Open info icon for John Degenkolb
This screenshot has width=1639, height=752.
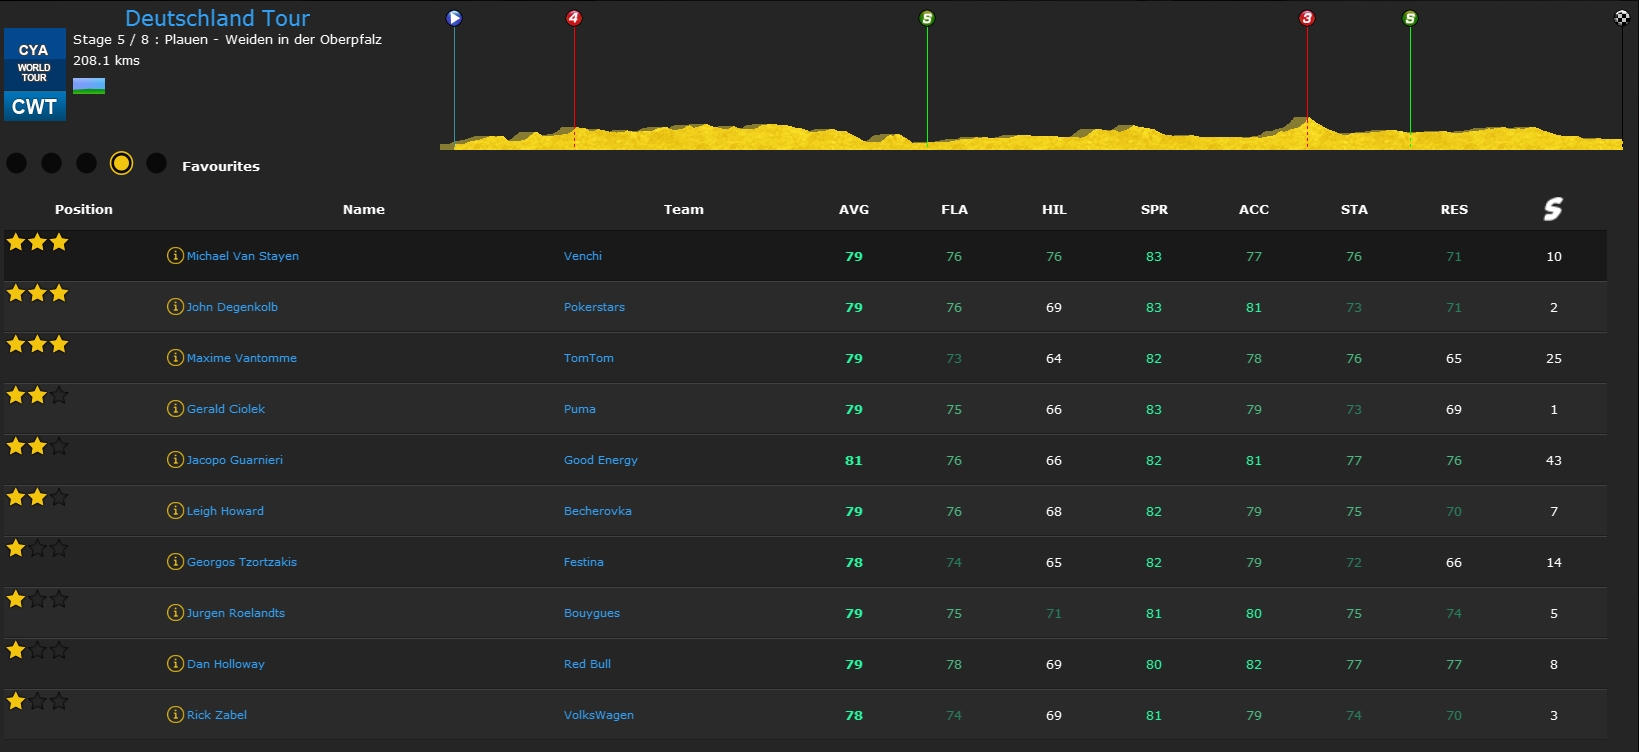(x=175, y=307)
